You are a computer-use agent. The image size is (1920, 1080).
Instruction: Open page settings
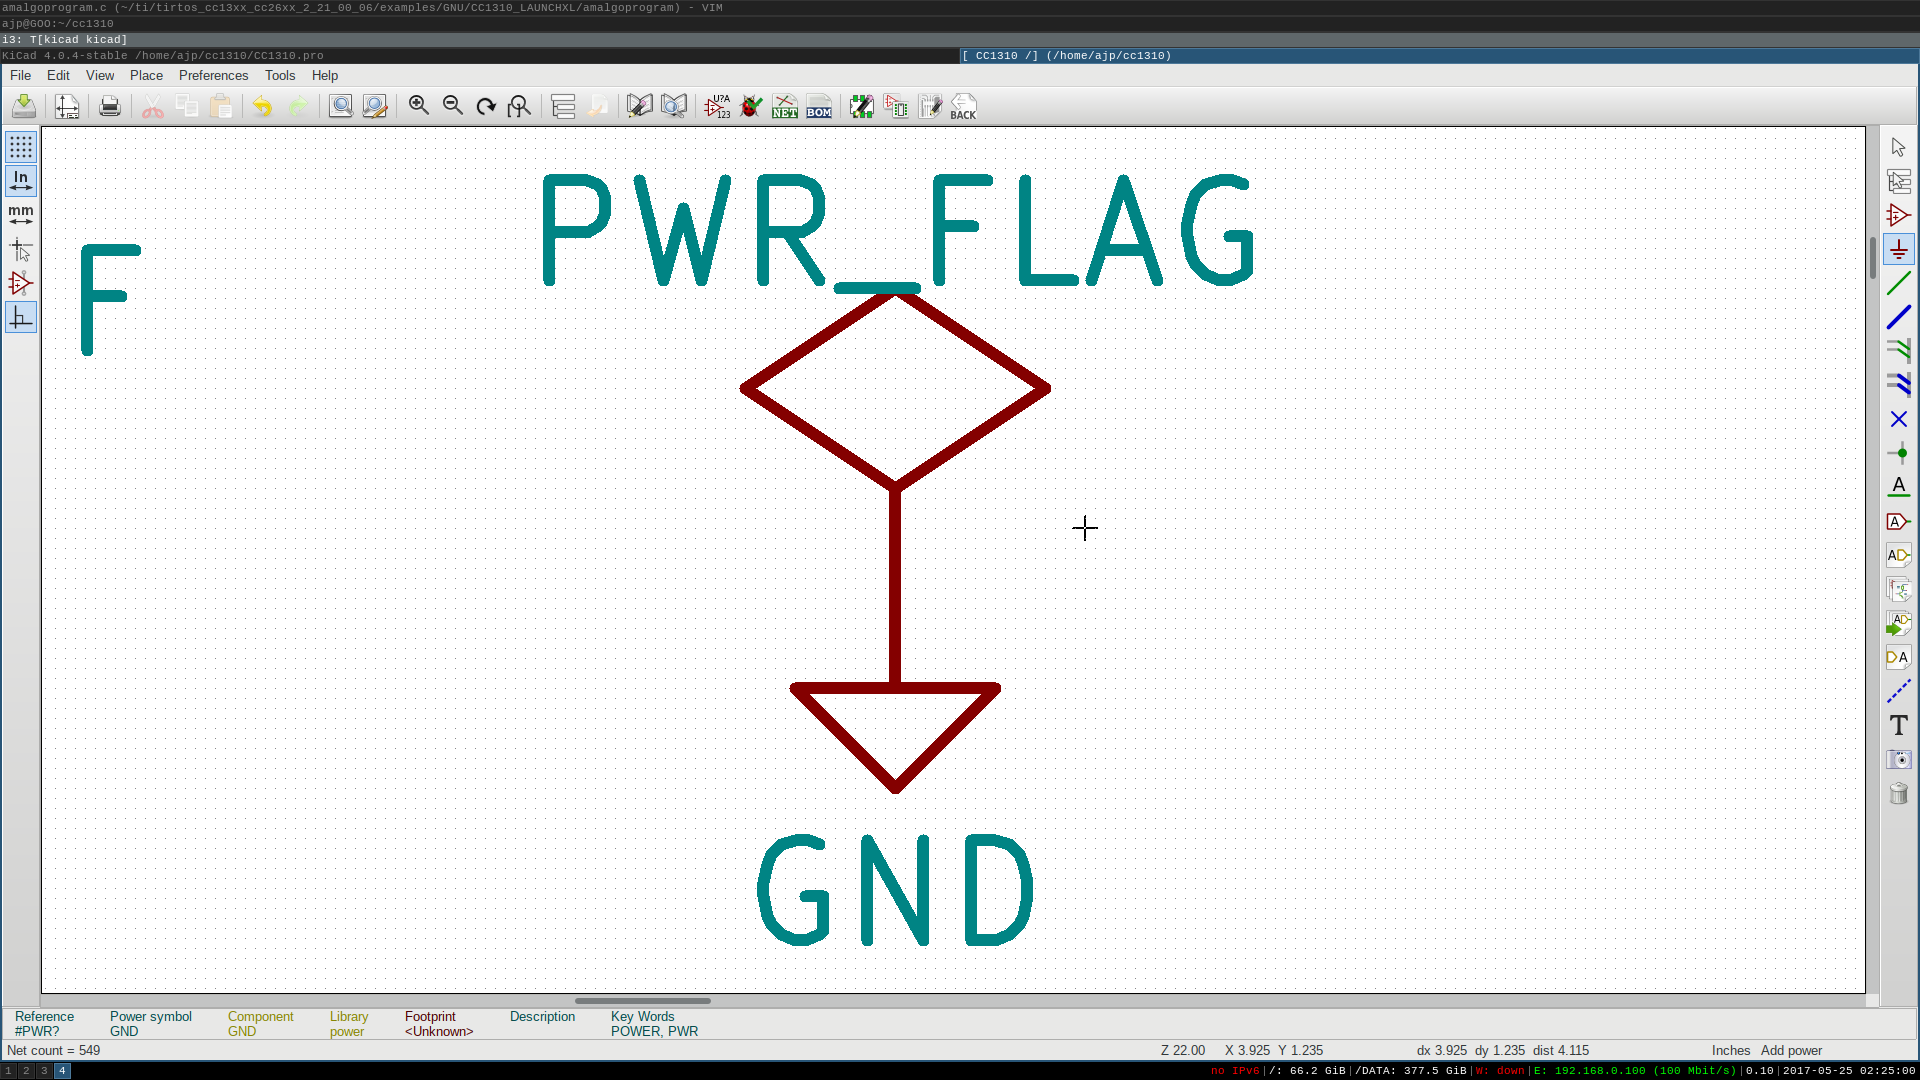click(67, 106)
